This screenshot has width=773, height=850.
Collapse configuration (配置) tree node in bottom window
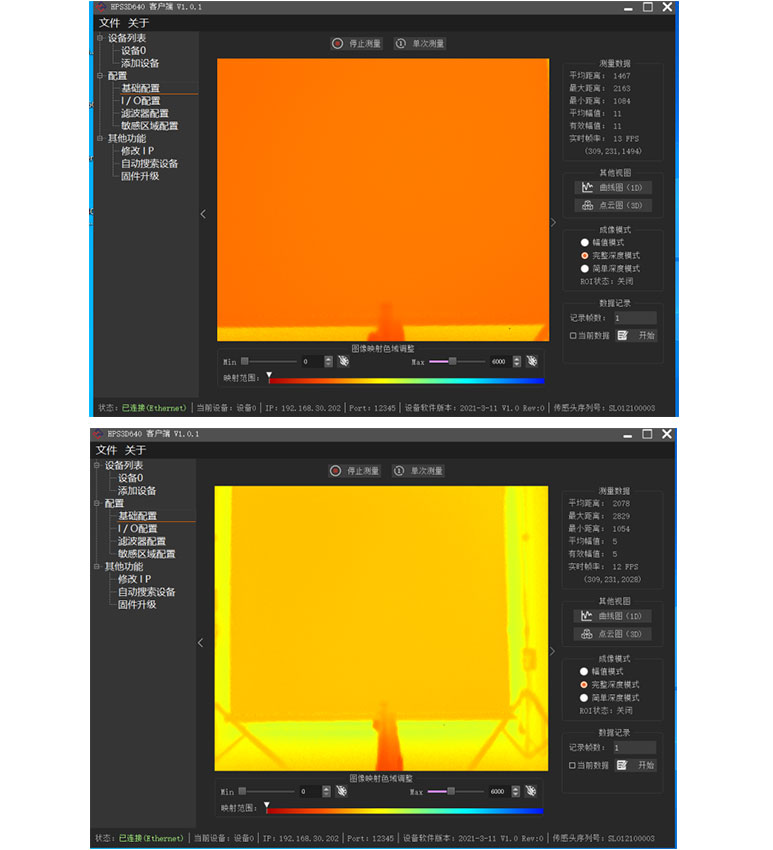[98, 503]
